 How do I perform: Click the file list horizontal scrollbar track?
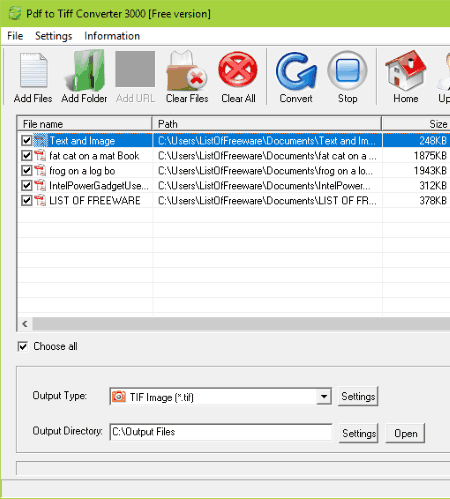pyautogui.click(x=241, y=324)
